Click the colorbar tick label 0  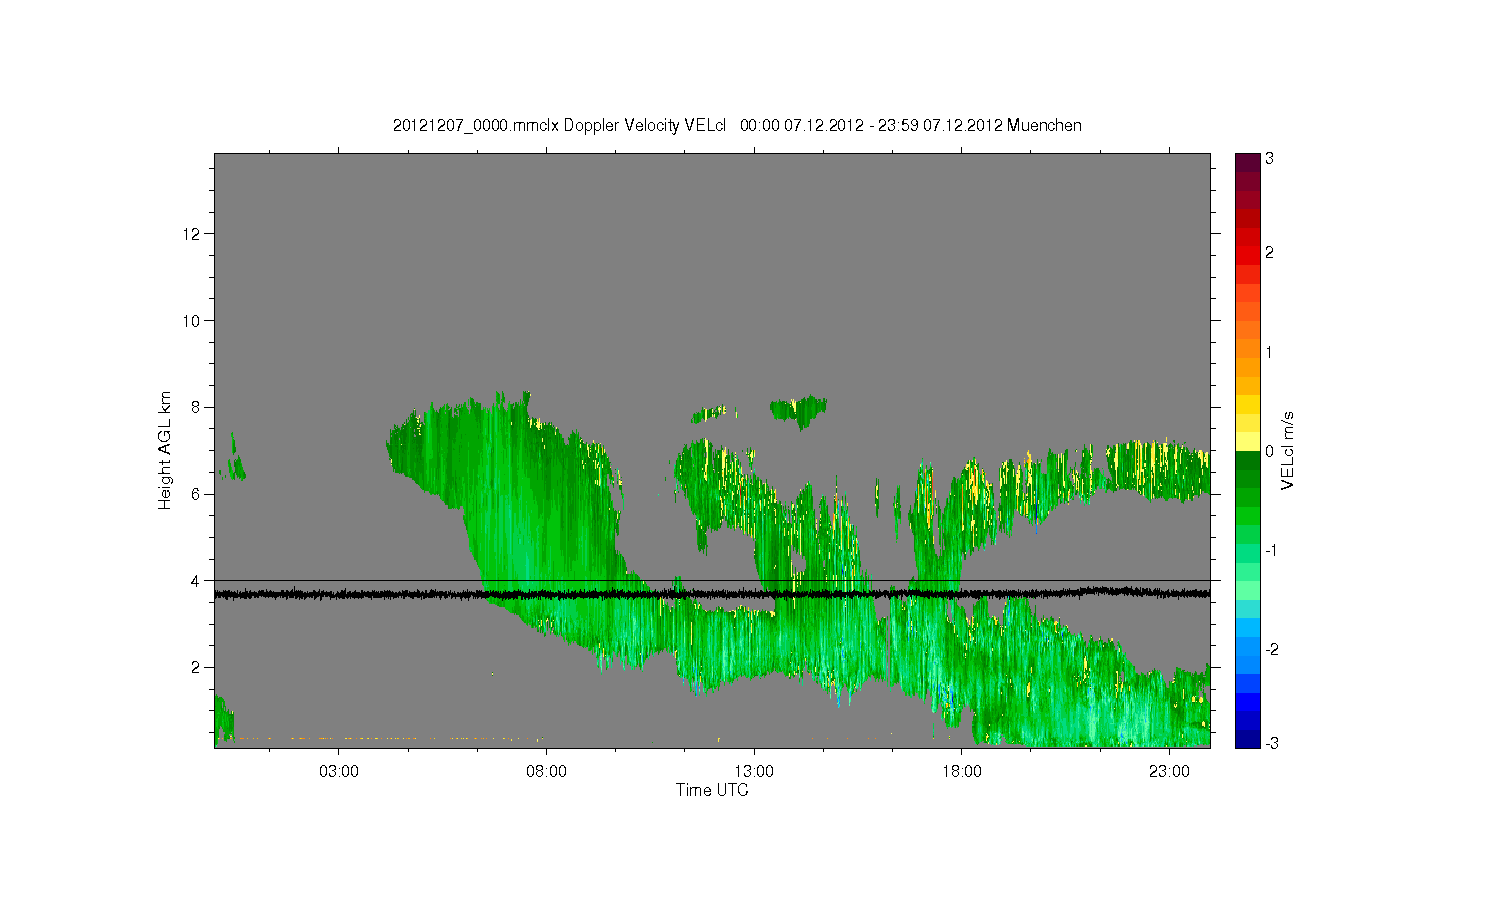pos(1269,451)
